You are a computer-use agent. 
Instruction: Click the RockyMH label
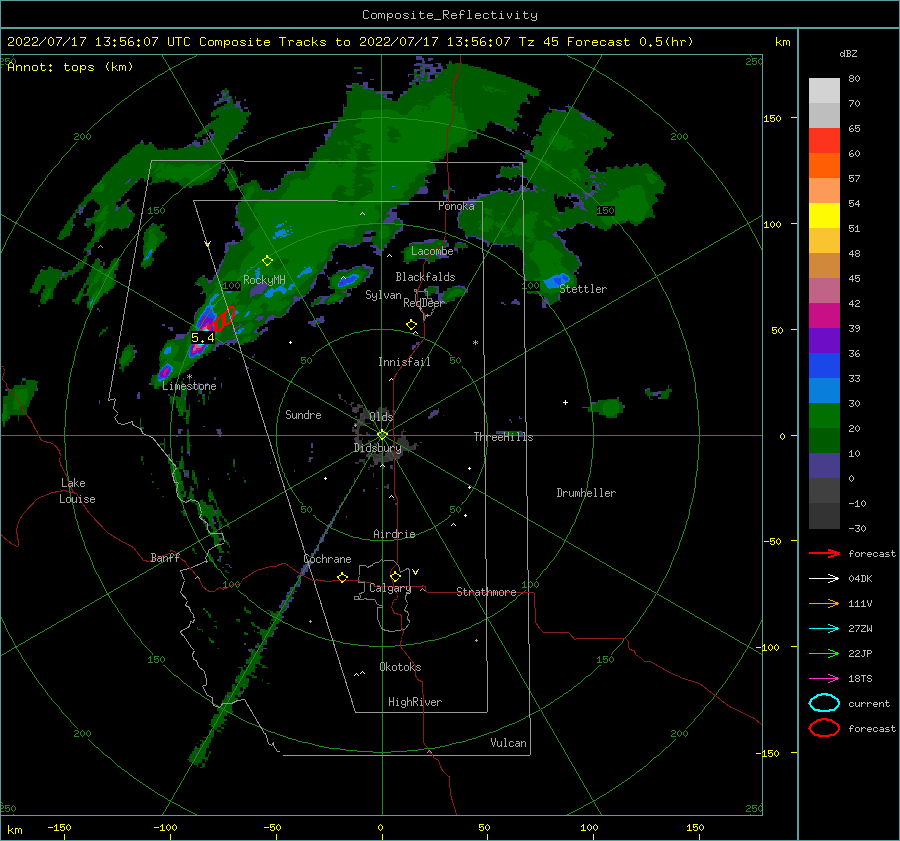(264, 280)
